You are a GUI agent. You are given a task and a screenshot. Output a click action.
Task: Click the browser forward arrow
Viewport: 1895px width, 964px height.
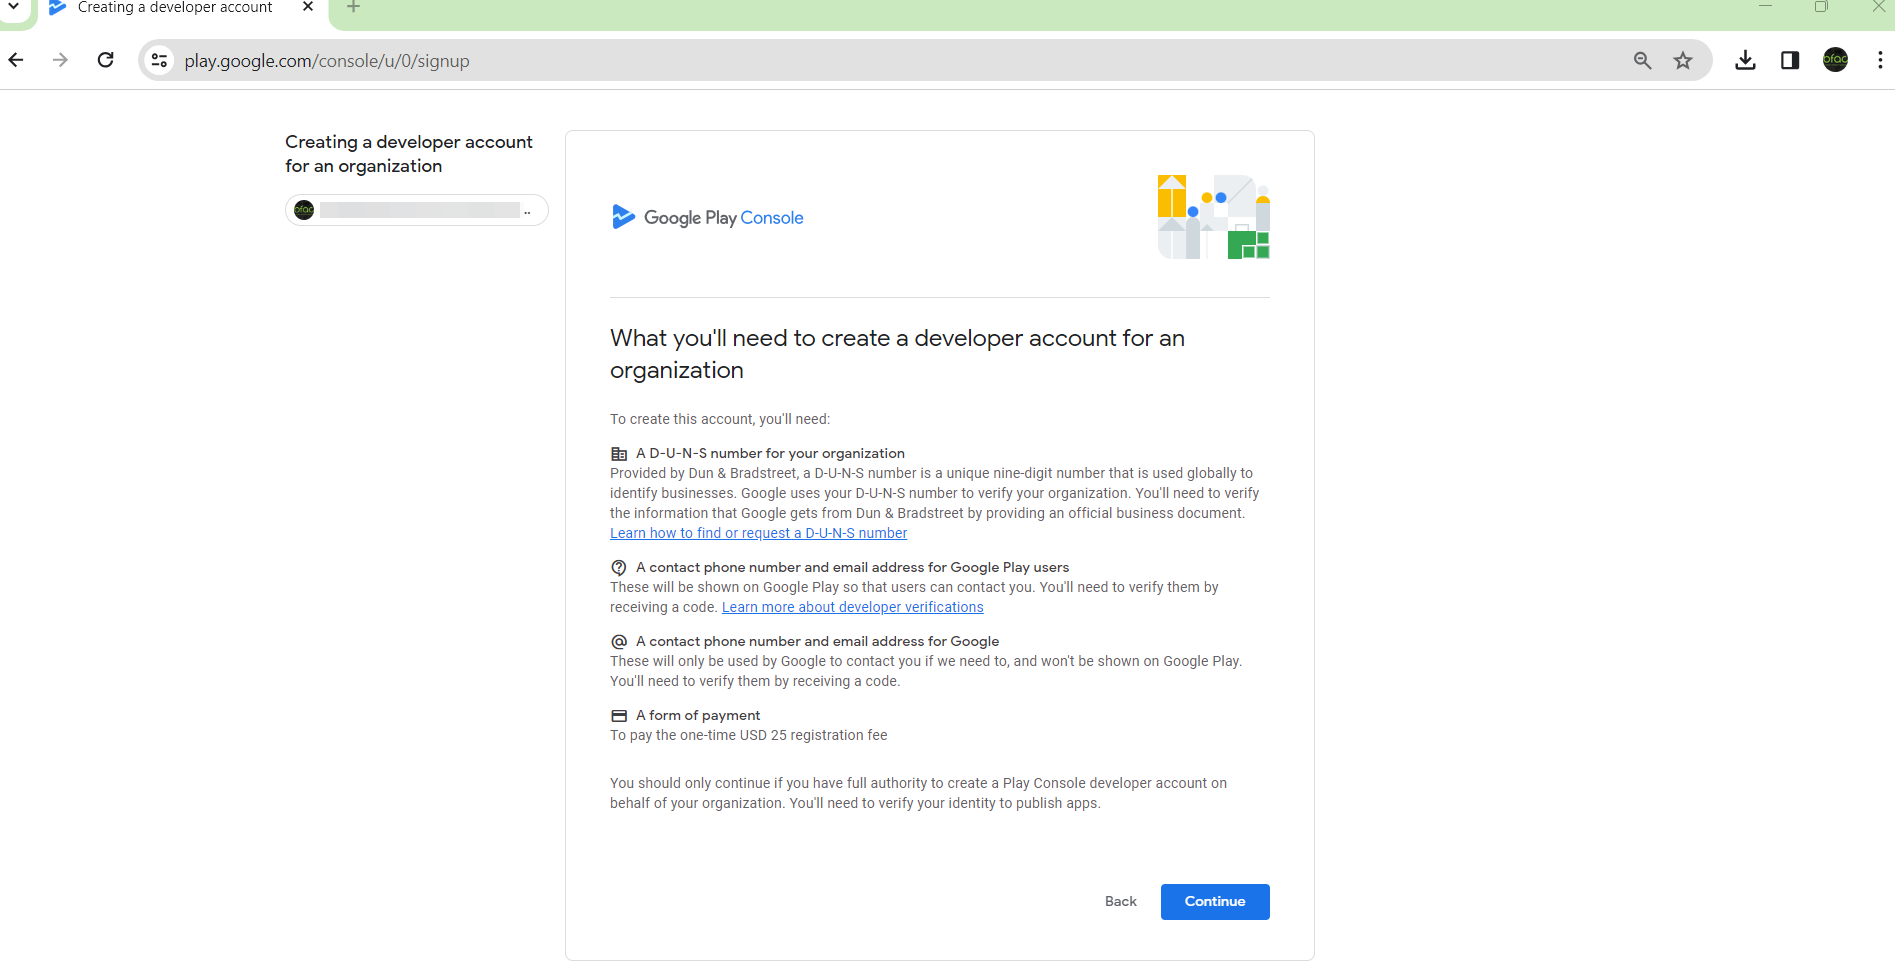(x=61, y=60)
